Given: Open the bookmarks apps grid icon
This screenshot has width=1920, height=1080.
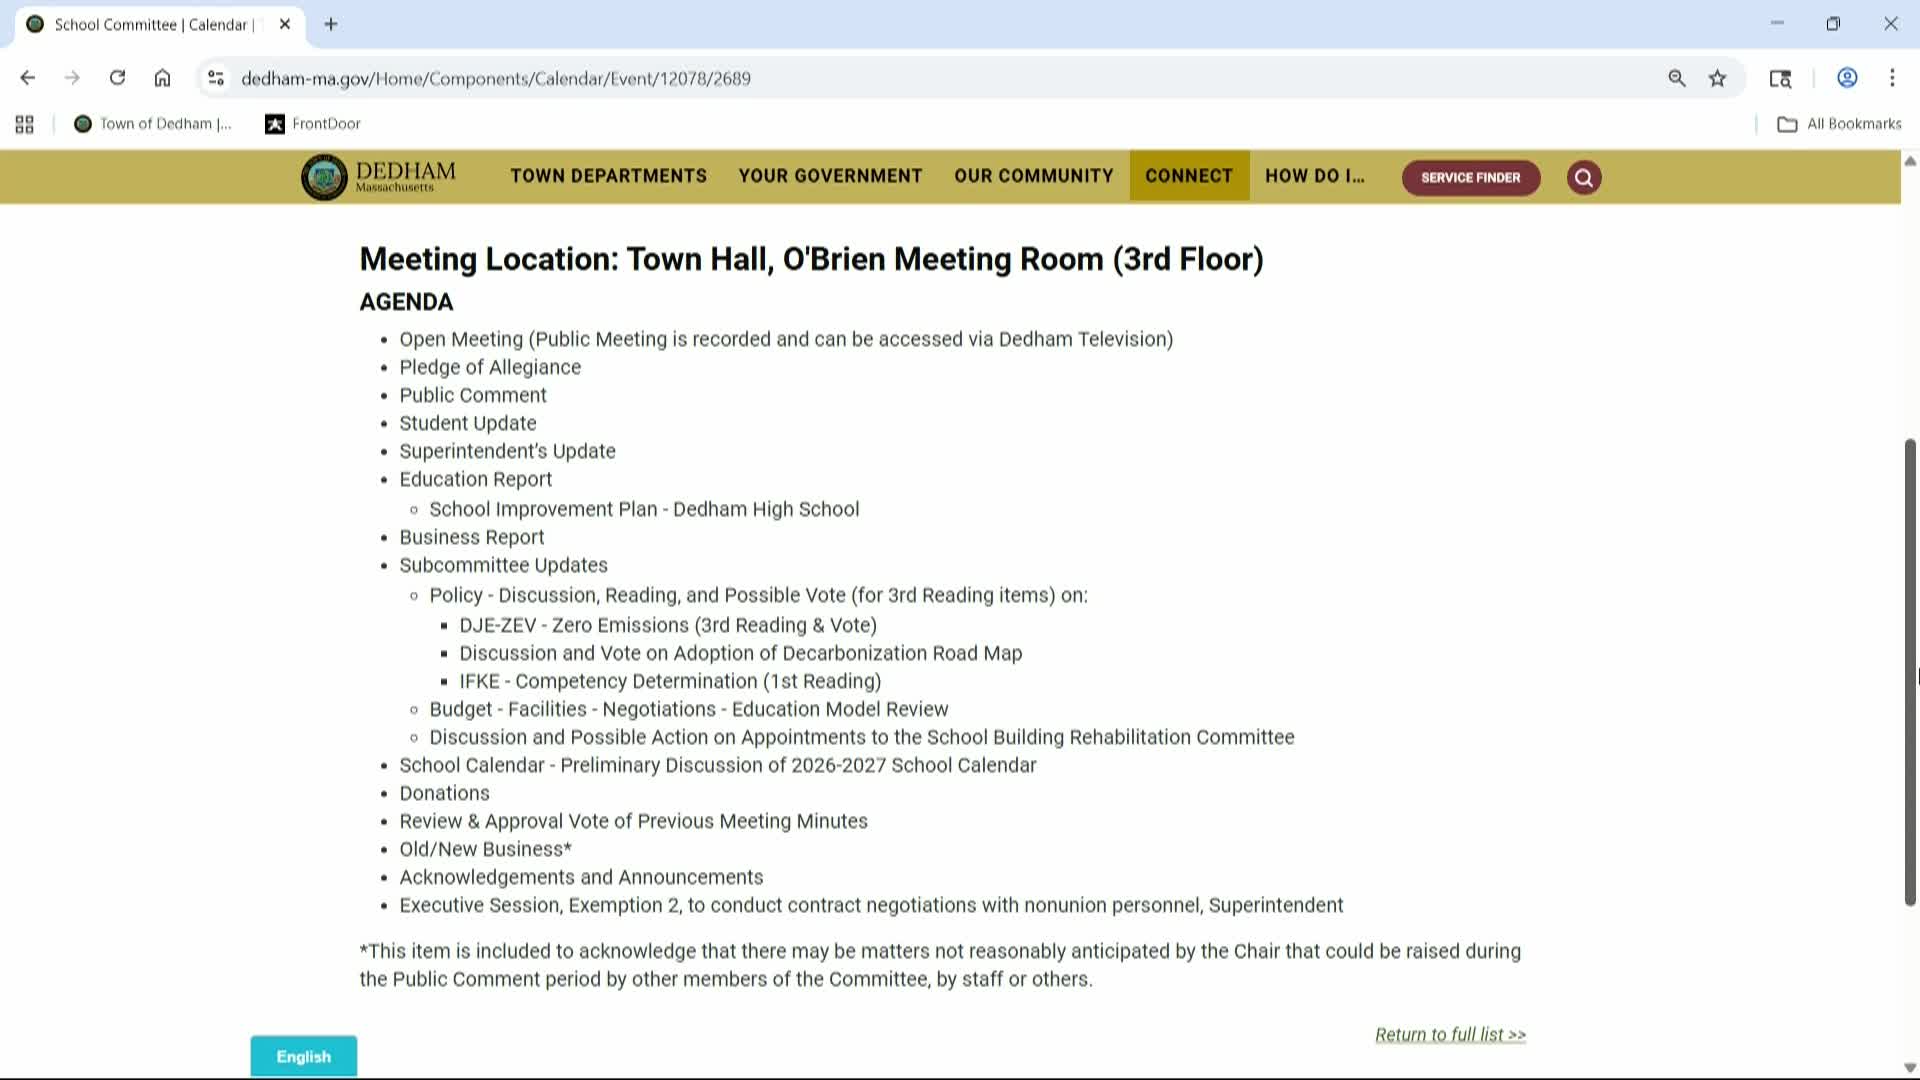Looking at the screenshot, I should pos(24,124).
